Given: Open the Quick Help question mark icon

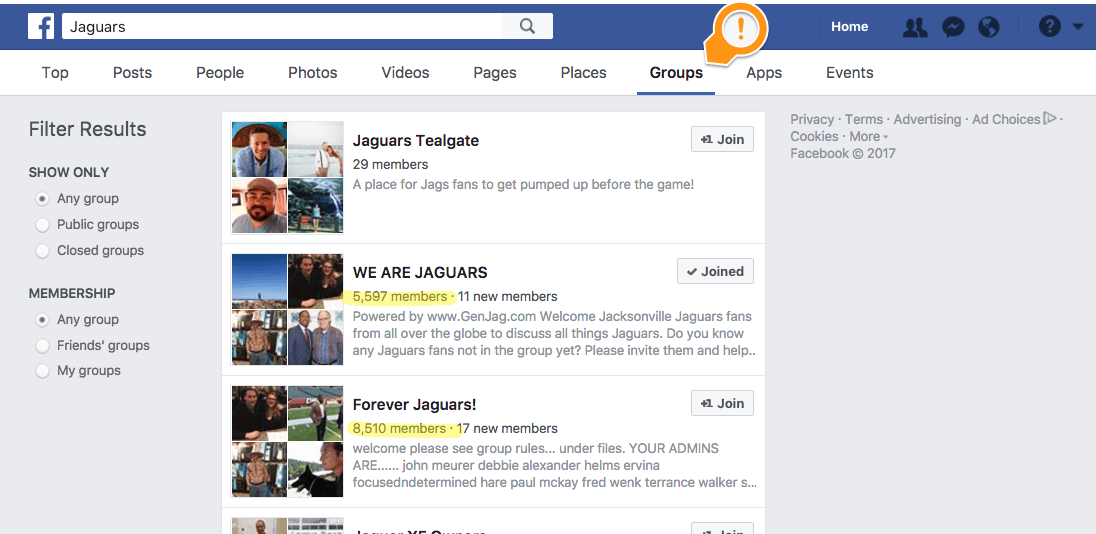Looking at the screenshot, I should click(1050, 27).
